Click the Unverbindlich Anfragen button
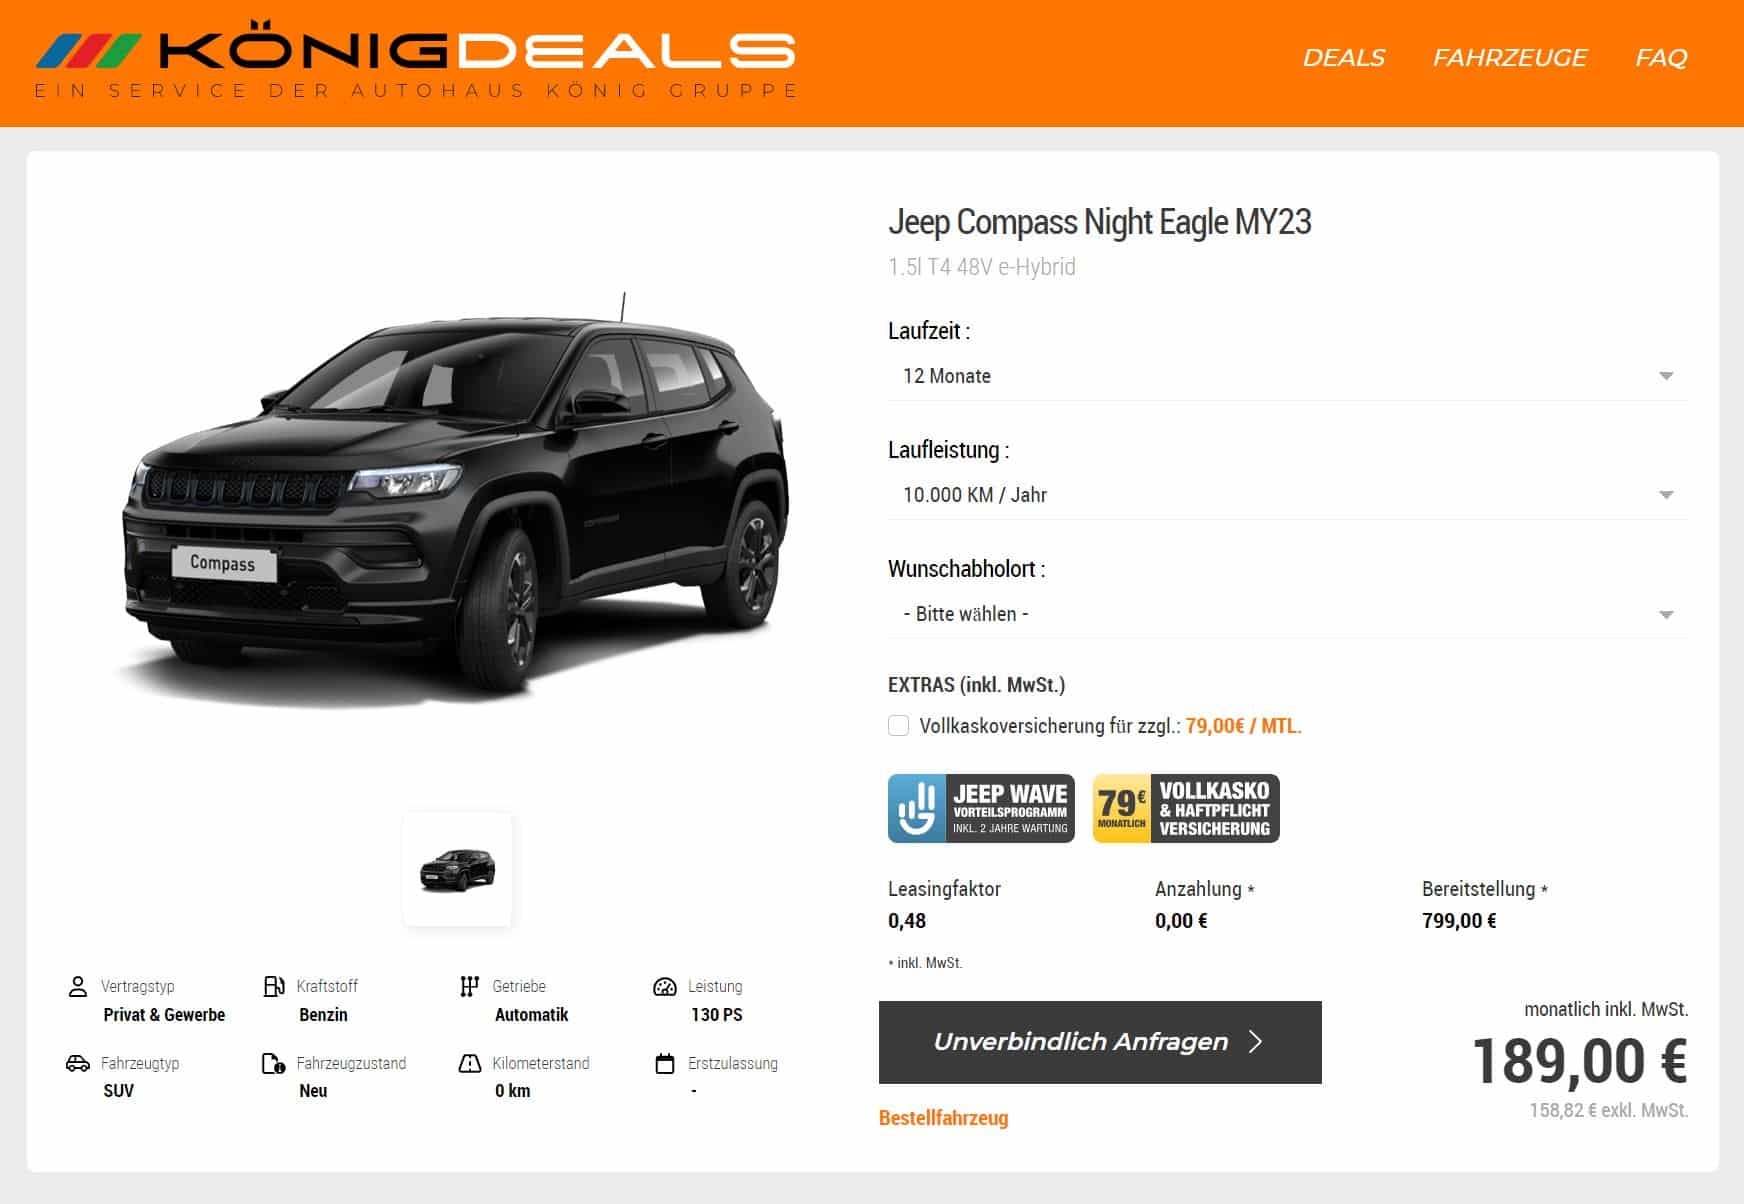The image size is (1744, 1204). 1100,1042
